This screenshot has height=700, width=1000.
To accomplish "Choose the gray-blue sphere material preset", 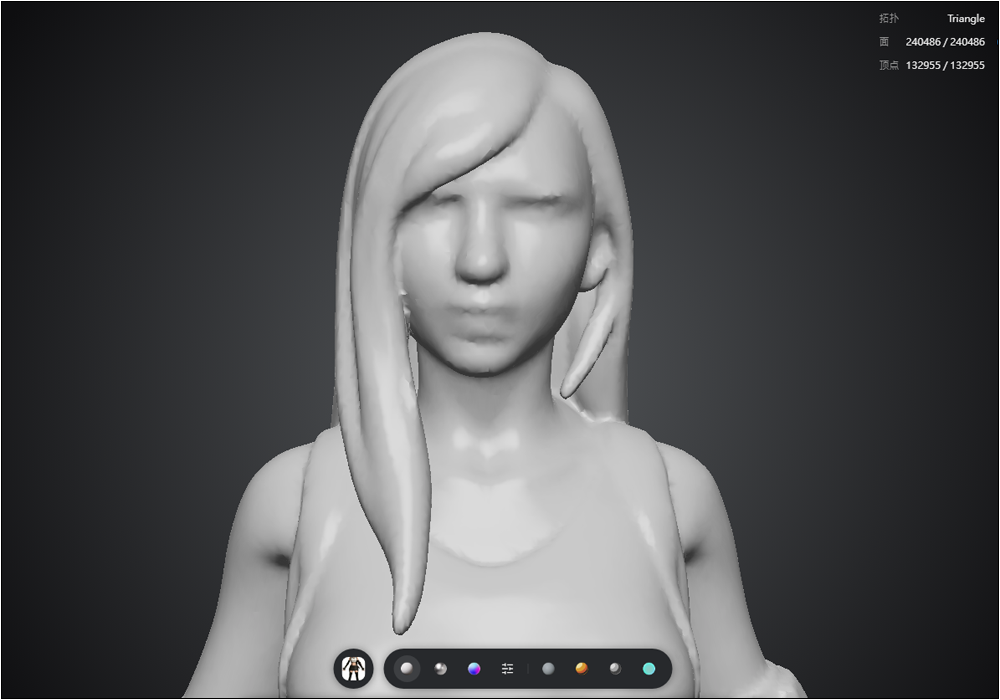I will coord(548,669).
